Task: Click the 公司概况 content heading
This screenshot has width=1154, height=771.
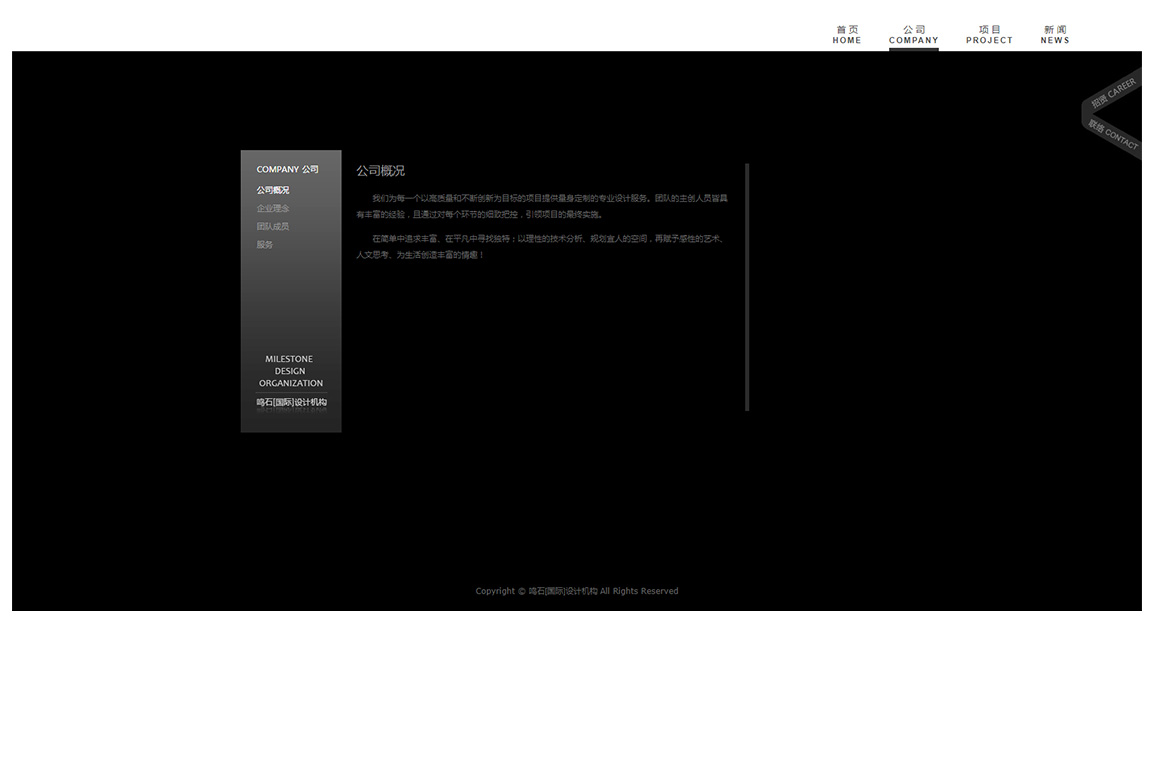Action: 380,171
